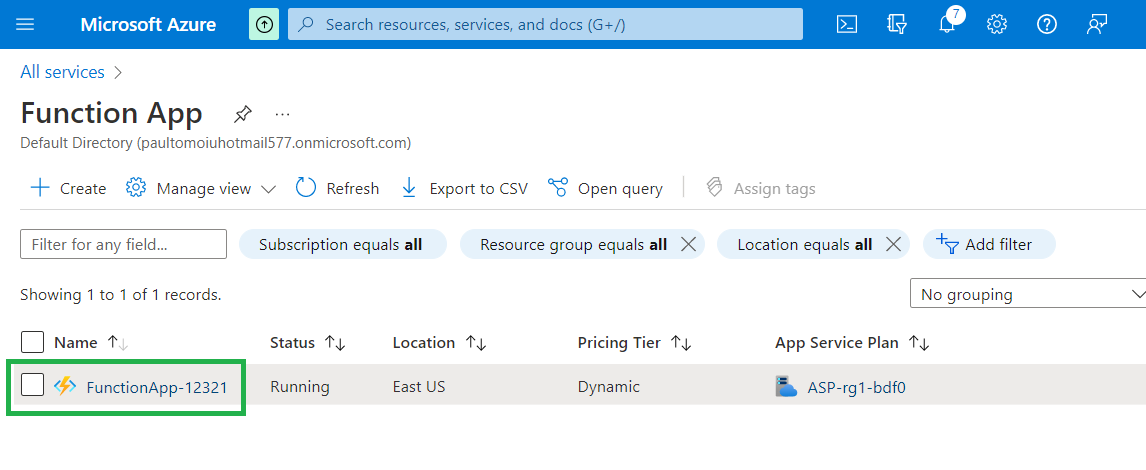Focus the Search resources, services, and docs box
The image size is (1146, 470).
545,24
